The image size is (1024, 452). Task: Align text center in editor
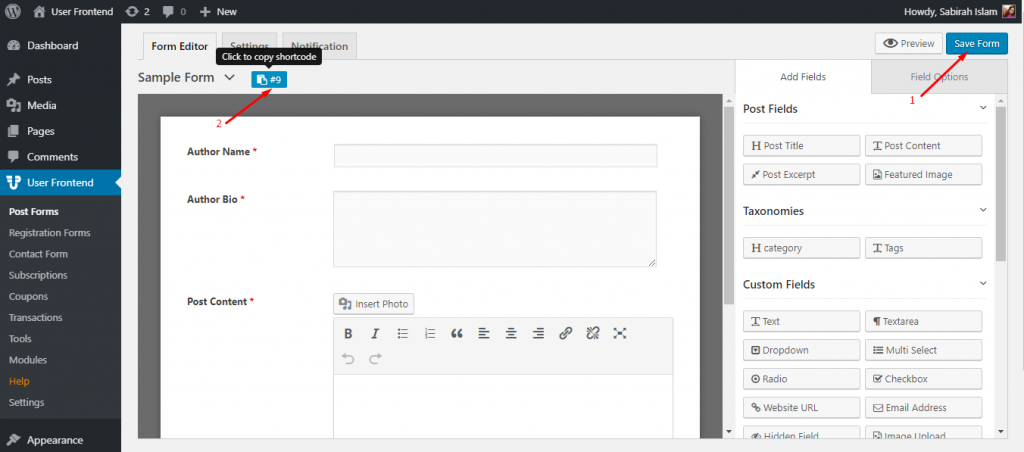pyautogui.click(x=511, y=334)
